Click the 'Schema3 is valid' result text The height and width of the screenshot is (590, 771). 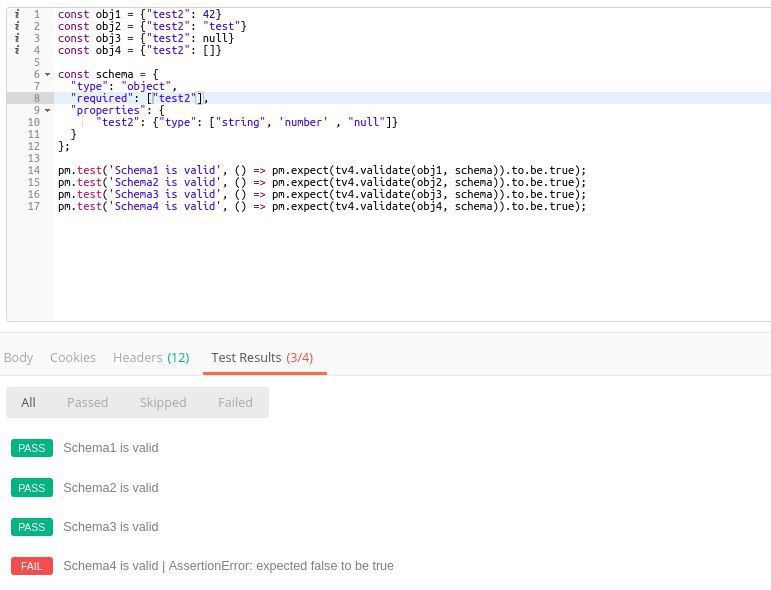click(111, 527)
